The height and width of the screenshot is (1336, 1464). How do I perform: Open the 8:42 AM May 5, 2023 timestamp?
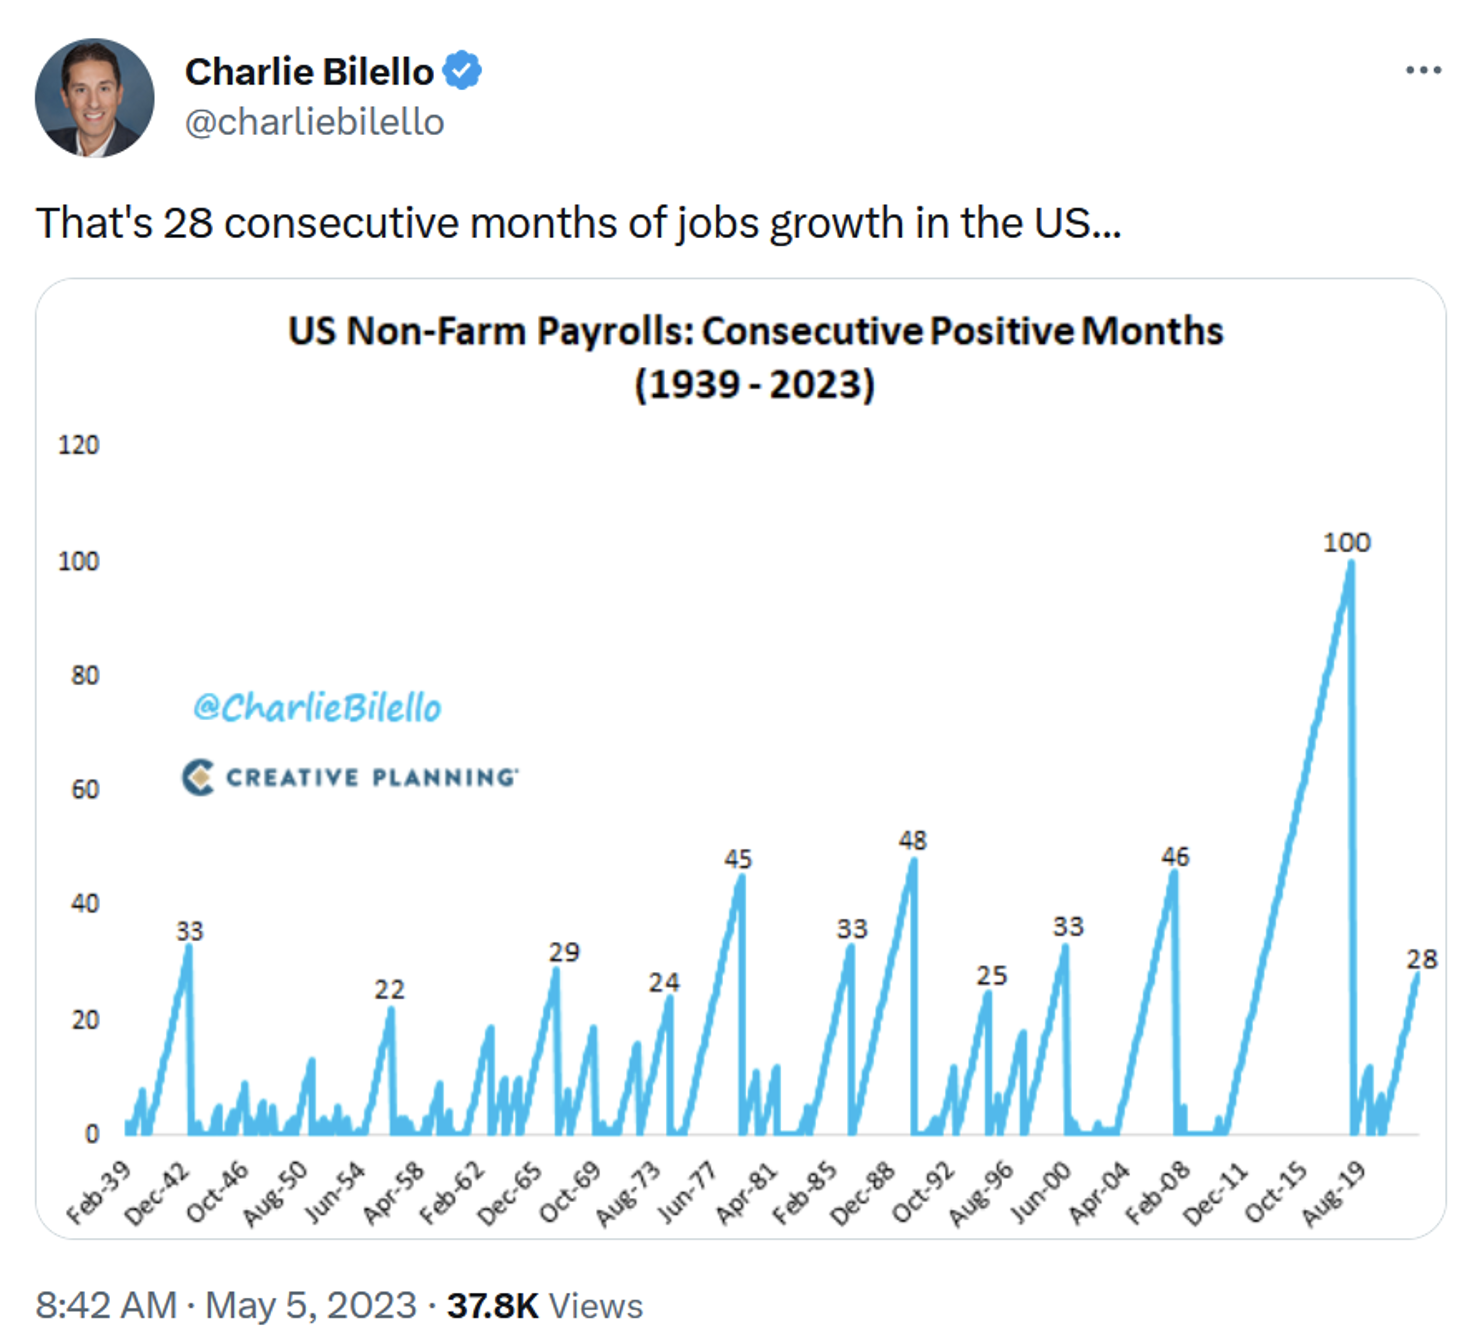(226, 1305)
